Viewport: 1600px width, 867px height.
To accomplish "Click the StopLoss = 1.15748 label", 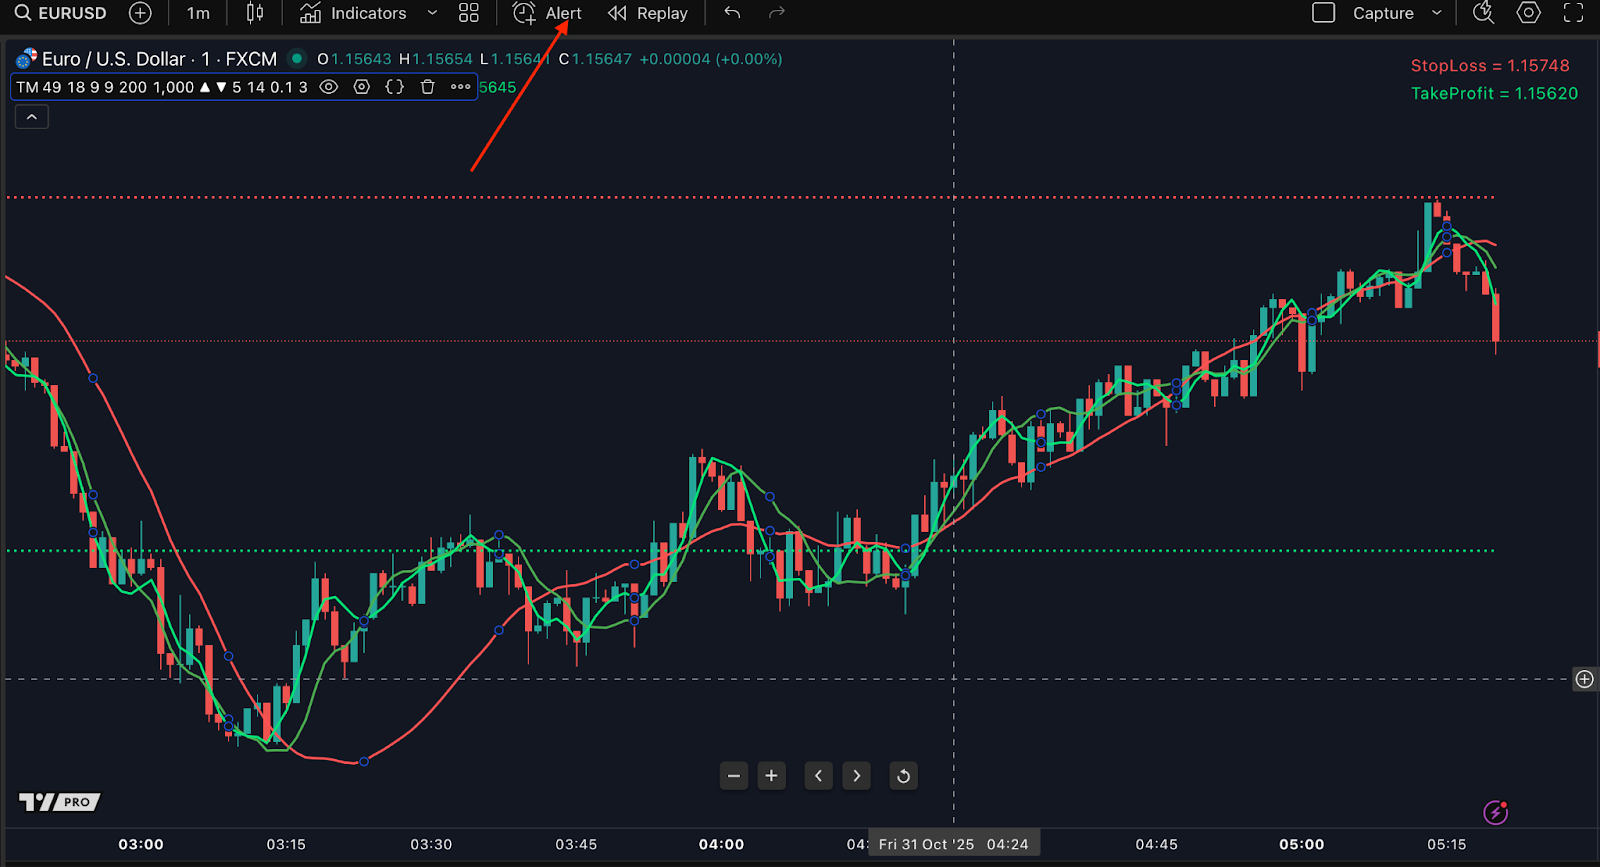I will (x=1490, y=66).
